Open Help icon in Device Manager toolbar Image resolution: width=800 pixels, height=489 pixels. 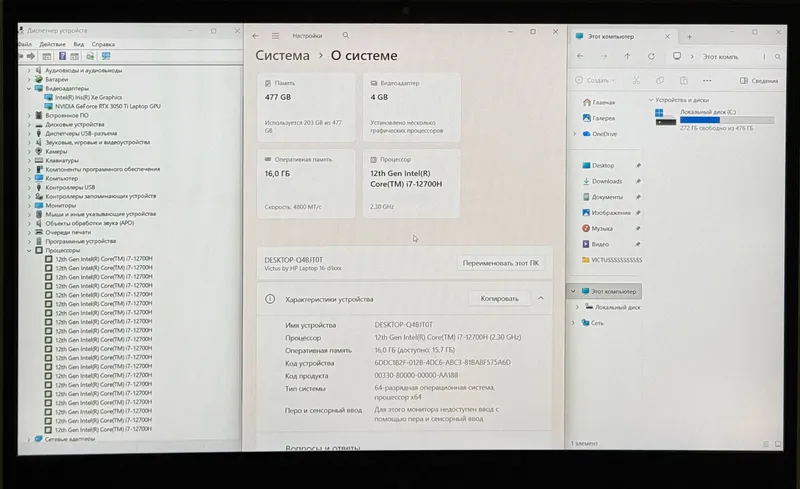tap(62, 56)
